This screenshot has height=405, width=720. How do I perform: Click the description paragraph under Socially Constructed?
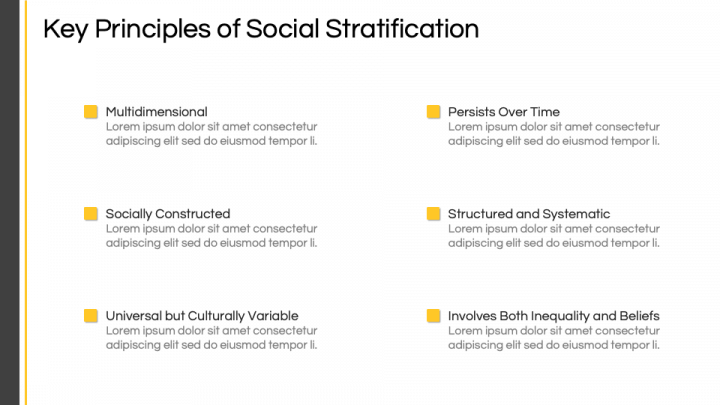tap(211, 236)
